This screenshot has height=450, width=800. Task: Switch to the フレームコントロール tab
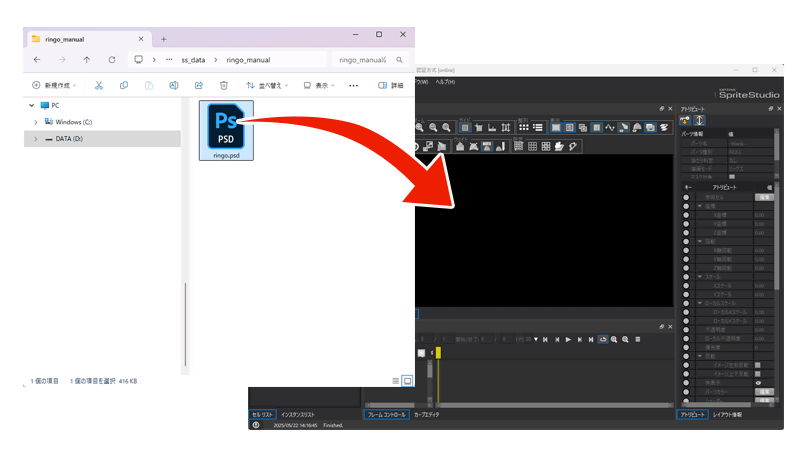[386, 415]
